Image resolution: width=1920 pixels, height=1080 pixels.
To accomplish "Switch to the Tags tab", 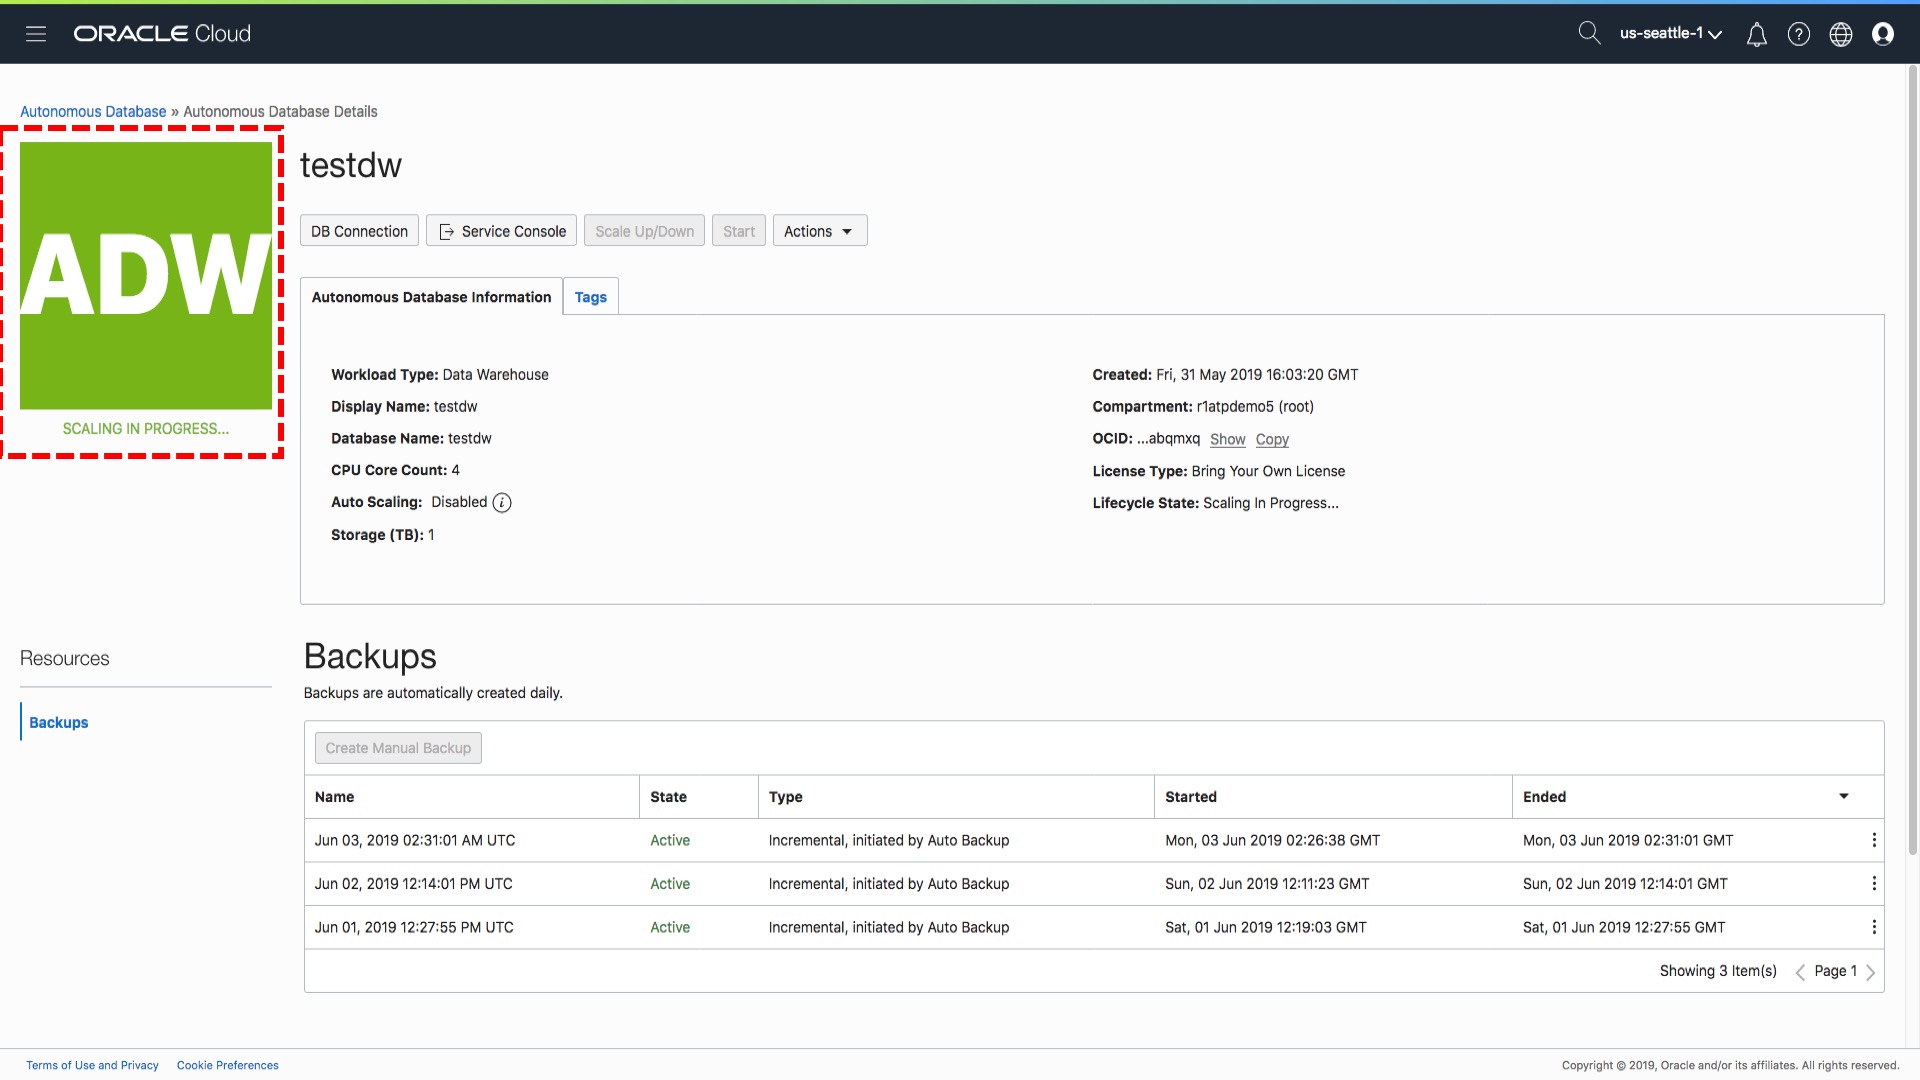I will [590, 297].
